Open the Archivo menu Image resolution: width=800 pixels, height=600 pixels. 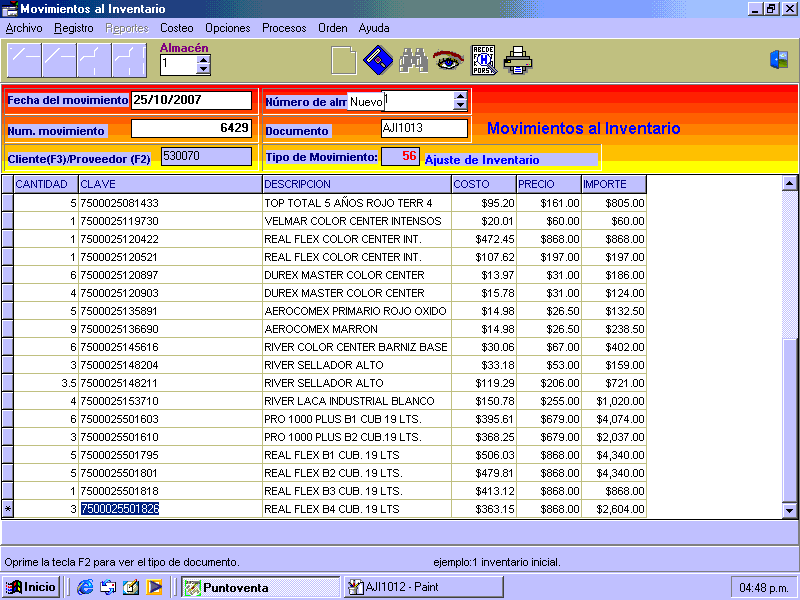24,28
